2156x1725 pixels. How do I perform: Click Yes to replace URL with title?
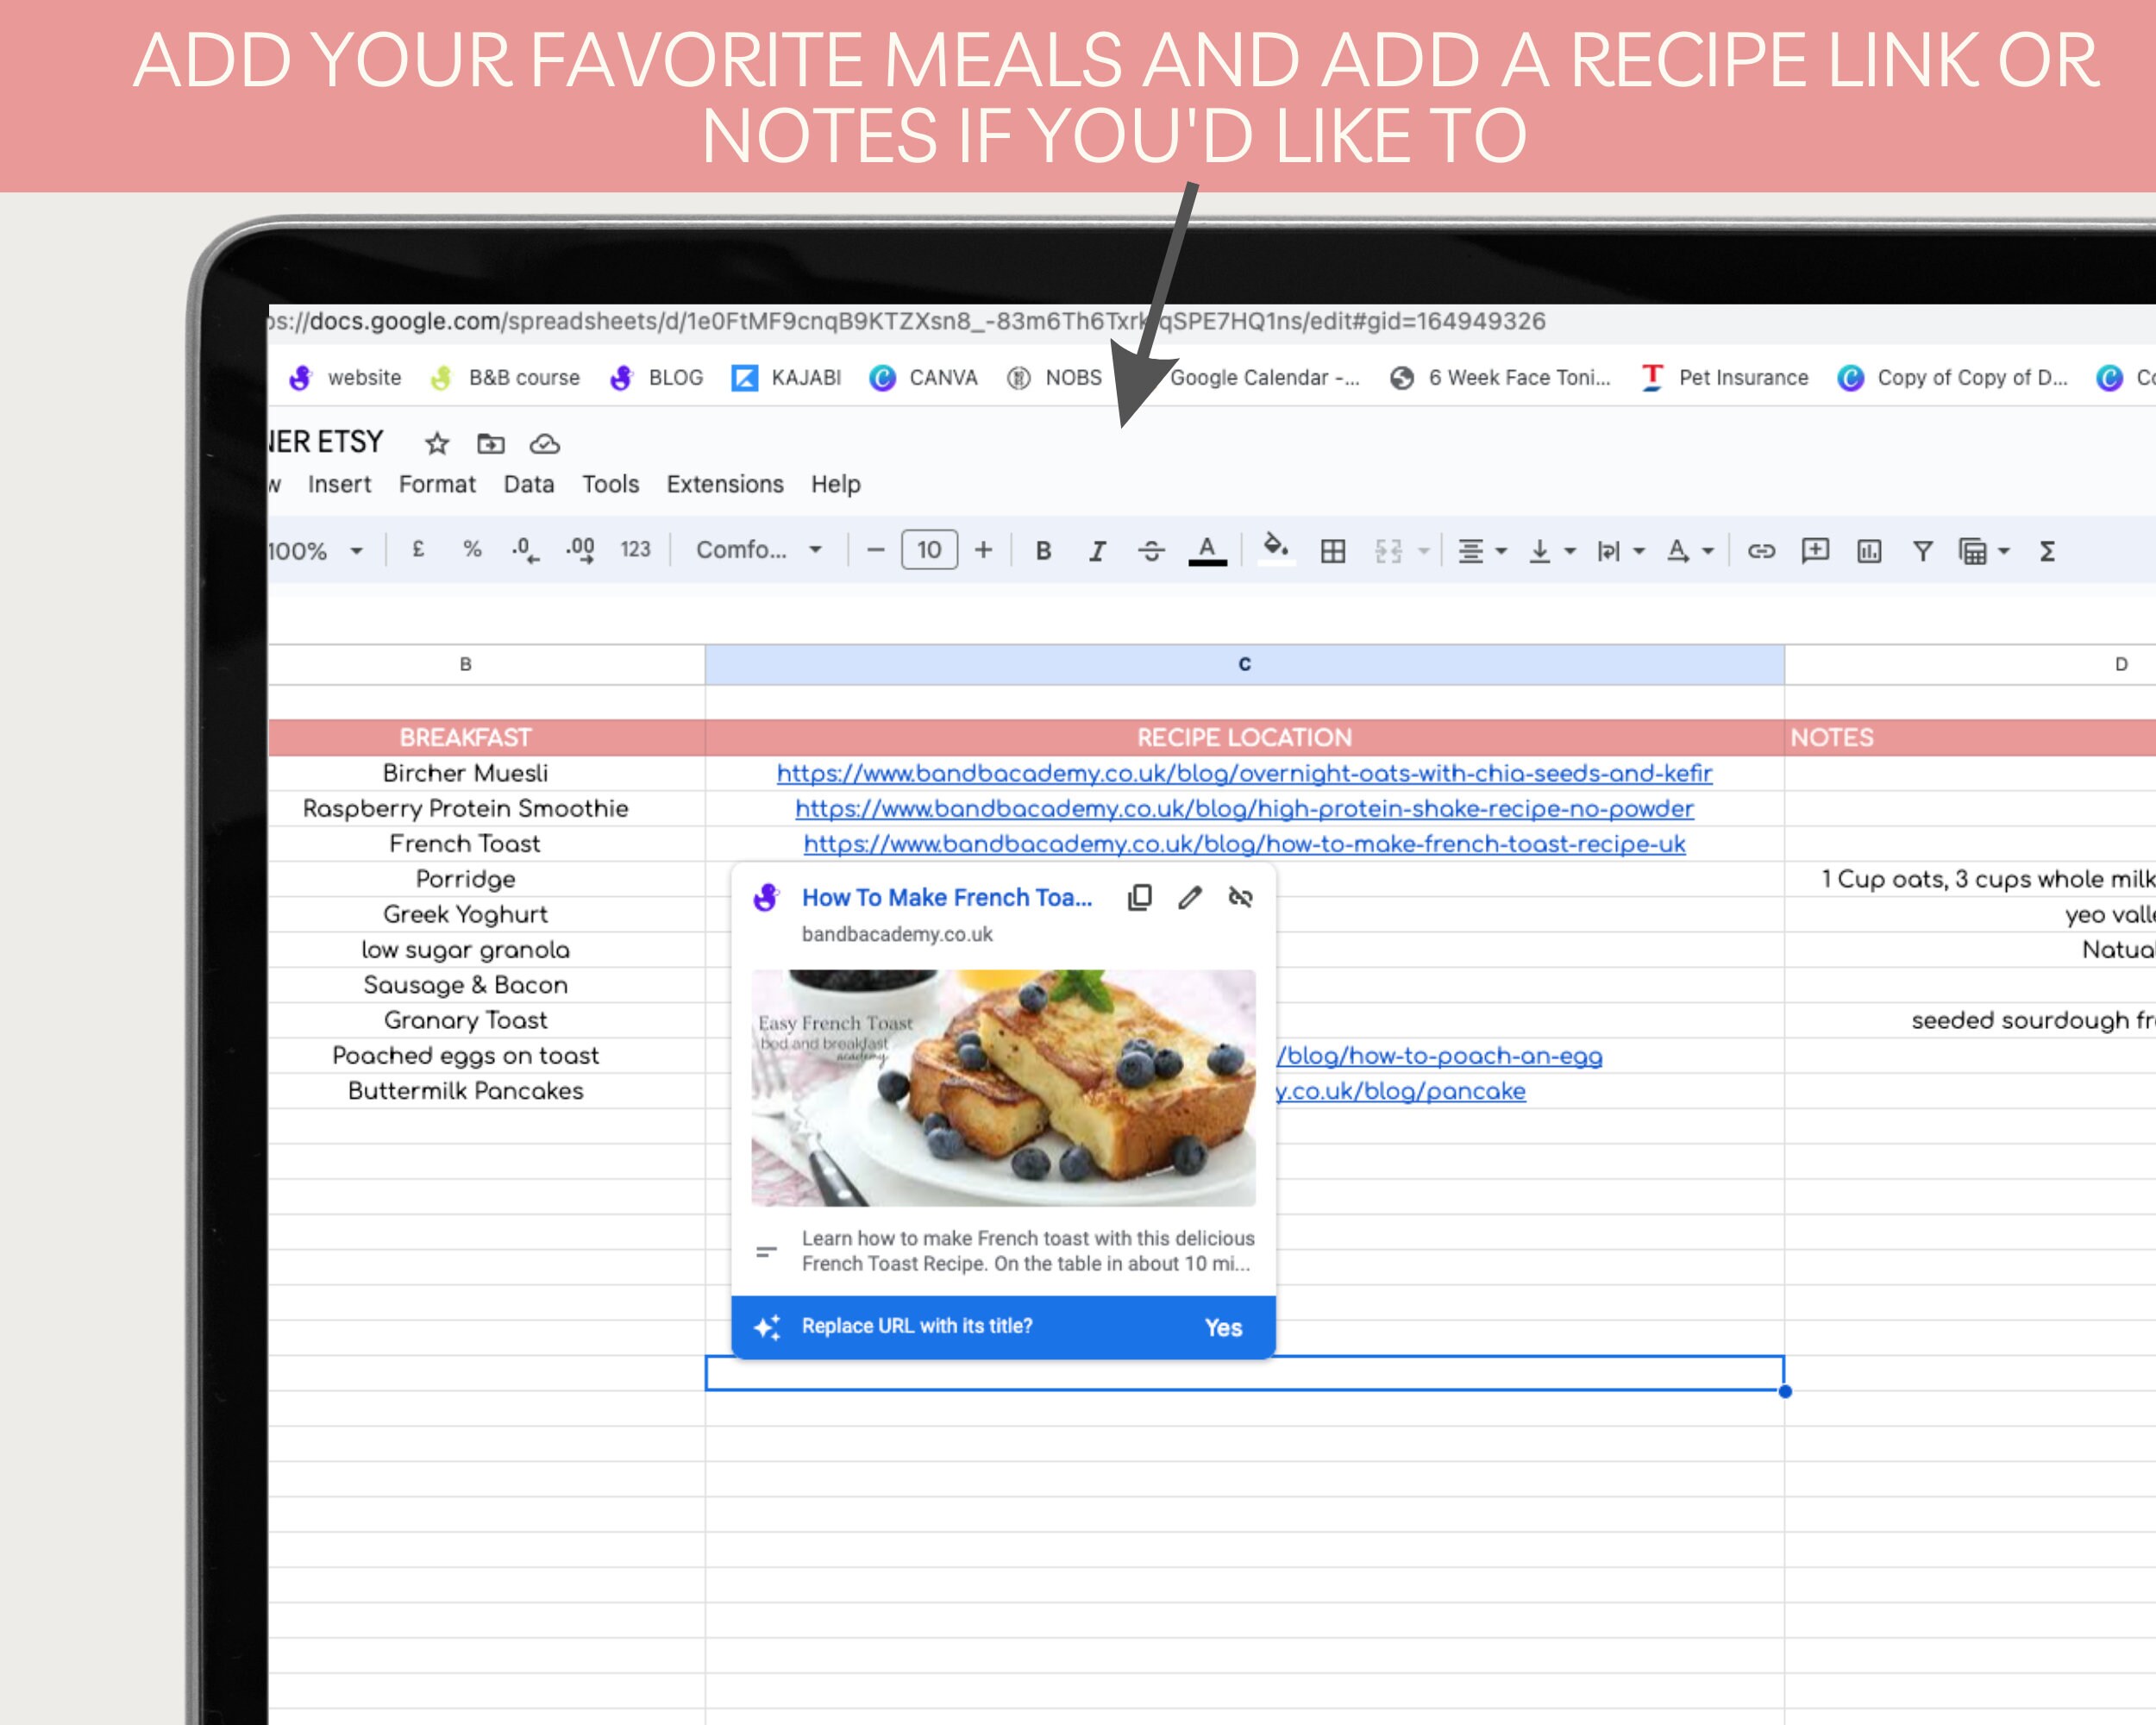[x=1223, y=1326]
